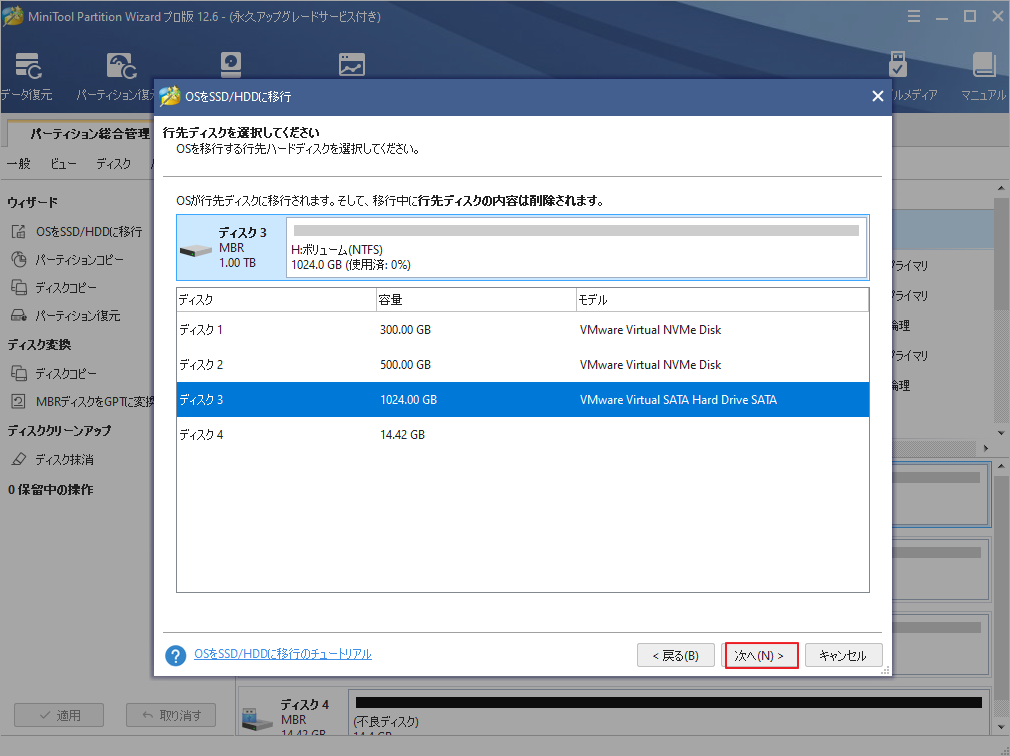1010x756 pixels.
Task: Open the ディスク menu
Action: coord(113,164)
